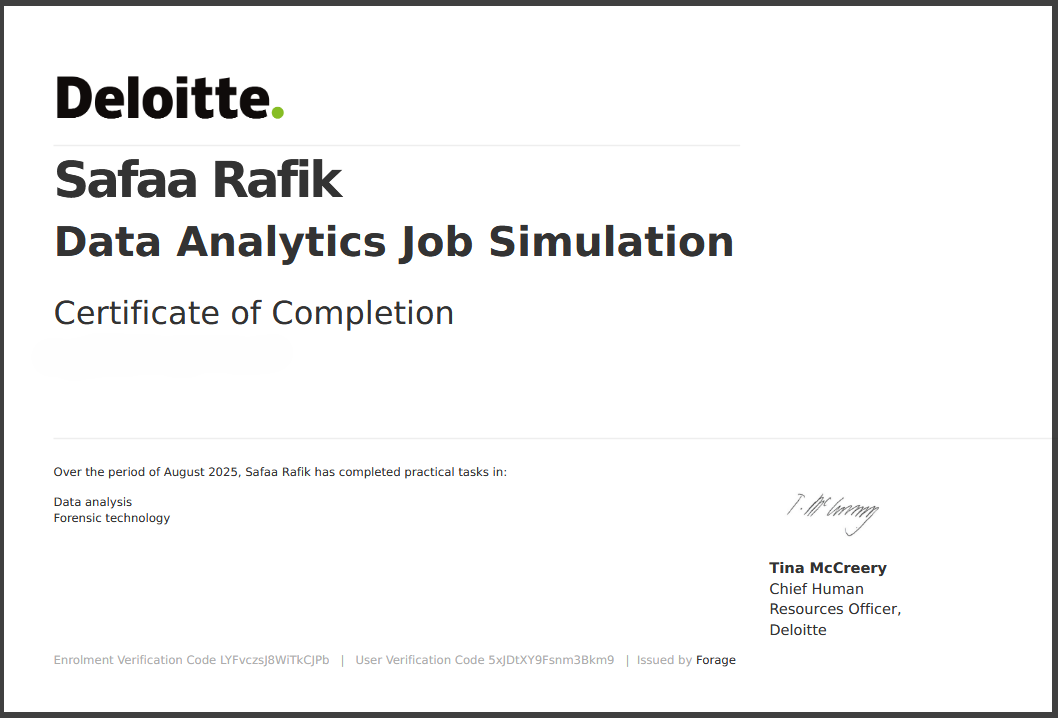The height and width of the screenshot is (718, 1058).
Task: Click the bold name 'Tina McCreery'
Action: tap(828, 568)
